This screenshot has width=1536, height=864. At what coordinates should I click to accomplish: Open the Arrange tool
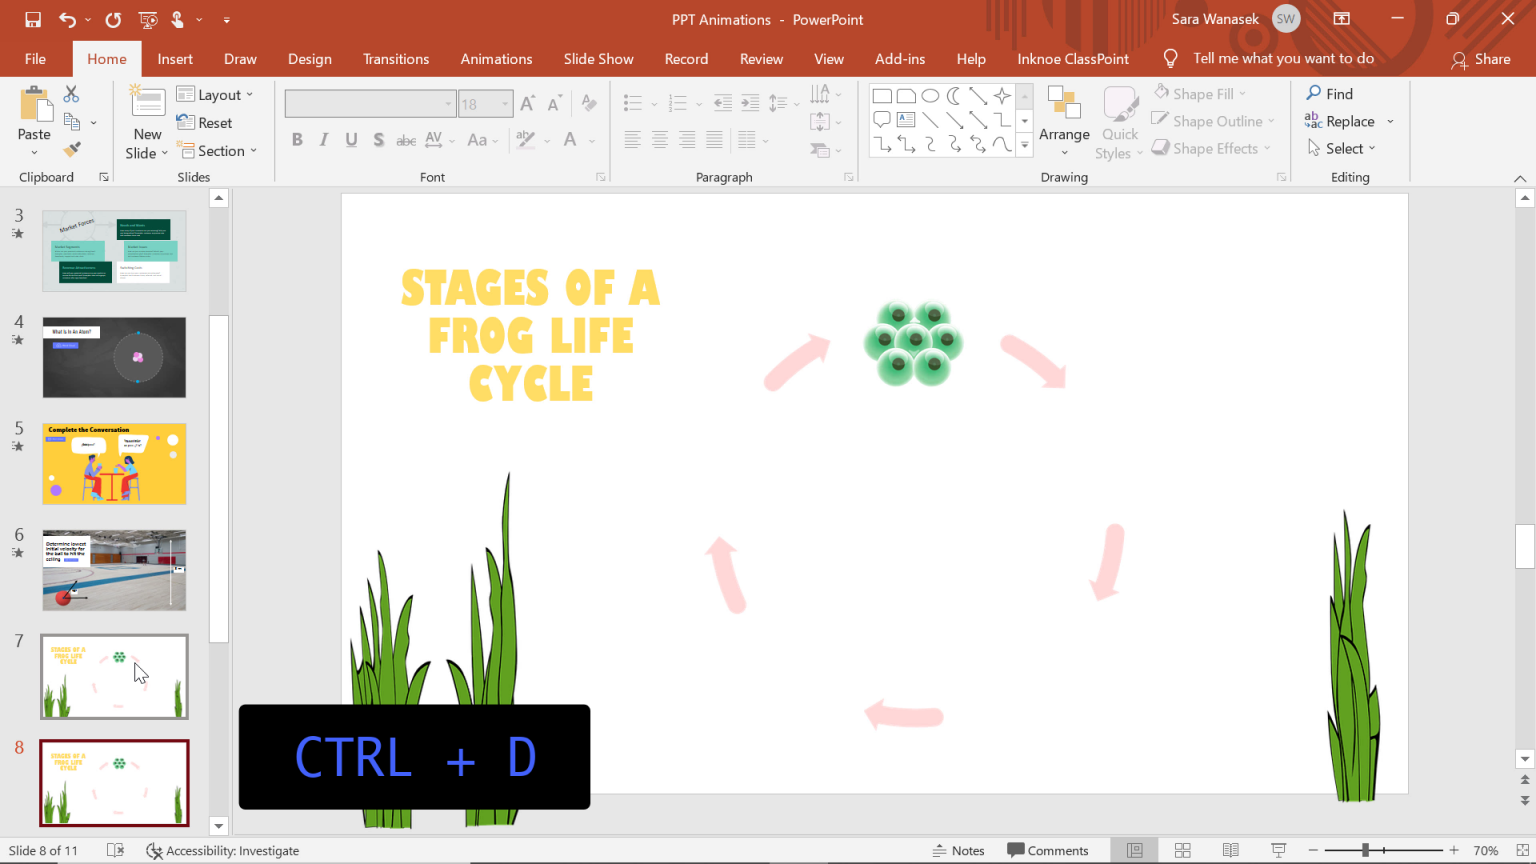pos(1064,122)
